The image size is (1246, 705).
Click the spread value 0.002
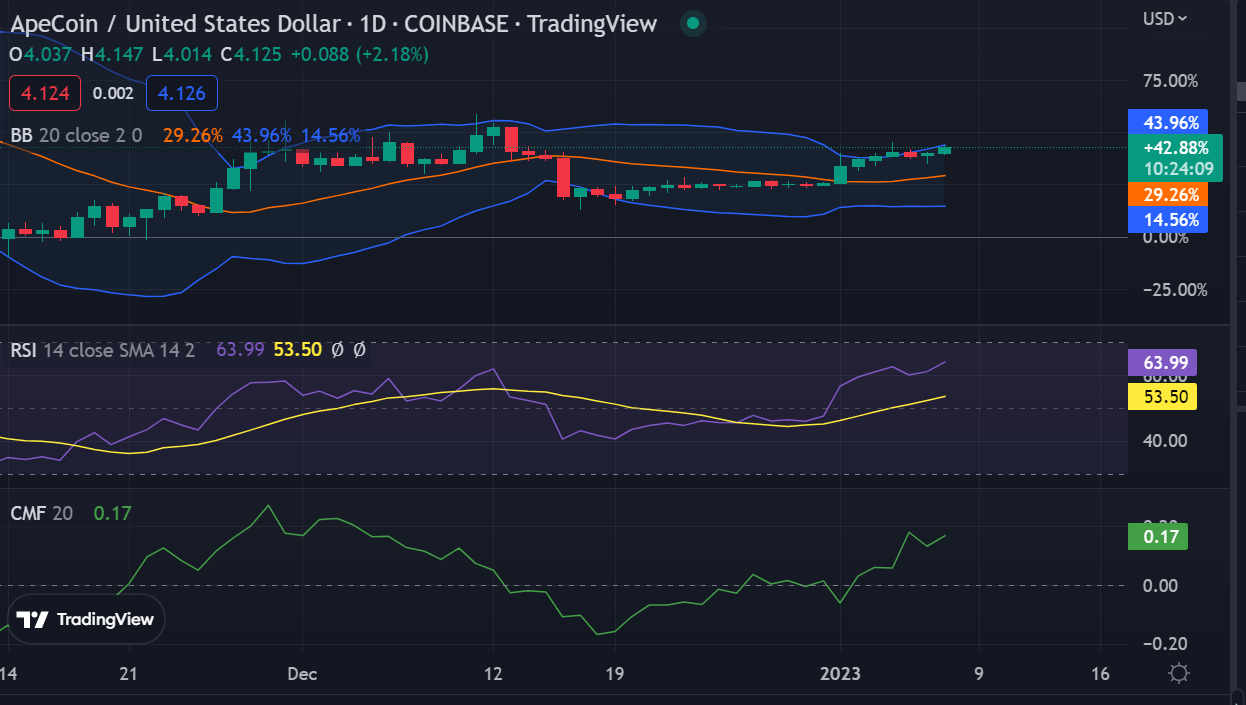point(113,94)
